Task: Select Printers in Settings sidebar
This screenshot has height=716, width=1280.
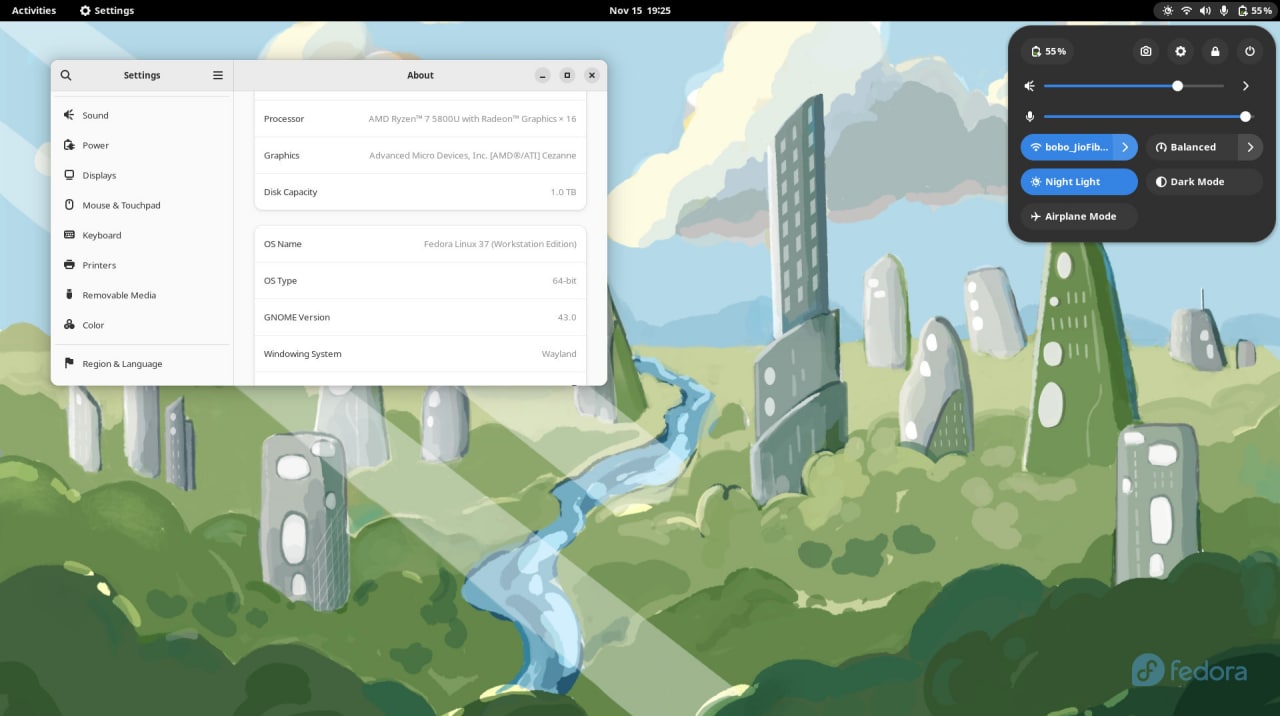Action: tap(141, 265)
